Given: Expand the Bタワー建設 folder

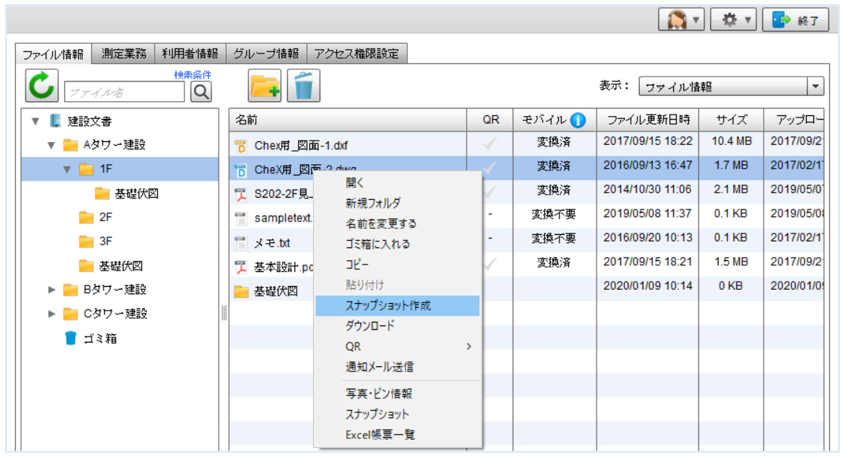Looking at the screenshot, I should tap(51, 290).
